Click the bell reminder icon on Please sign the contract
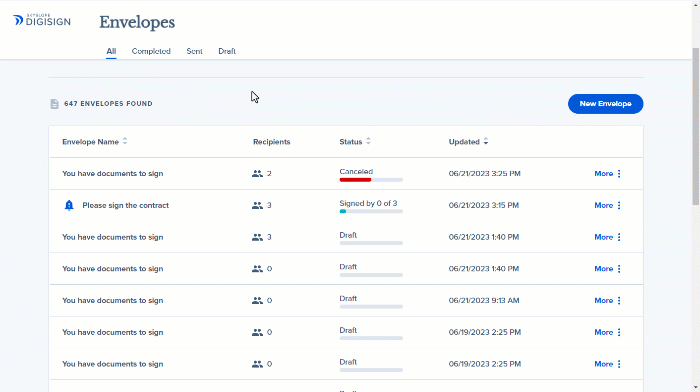The width and height of the screenshot is (700, 392). (69, 205)
